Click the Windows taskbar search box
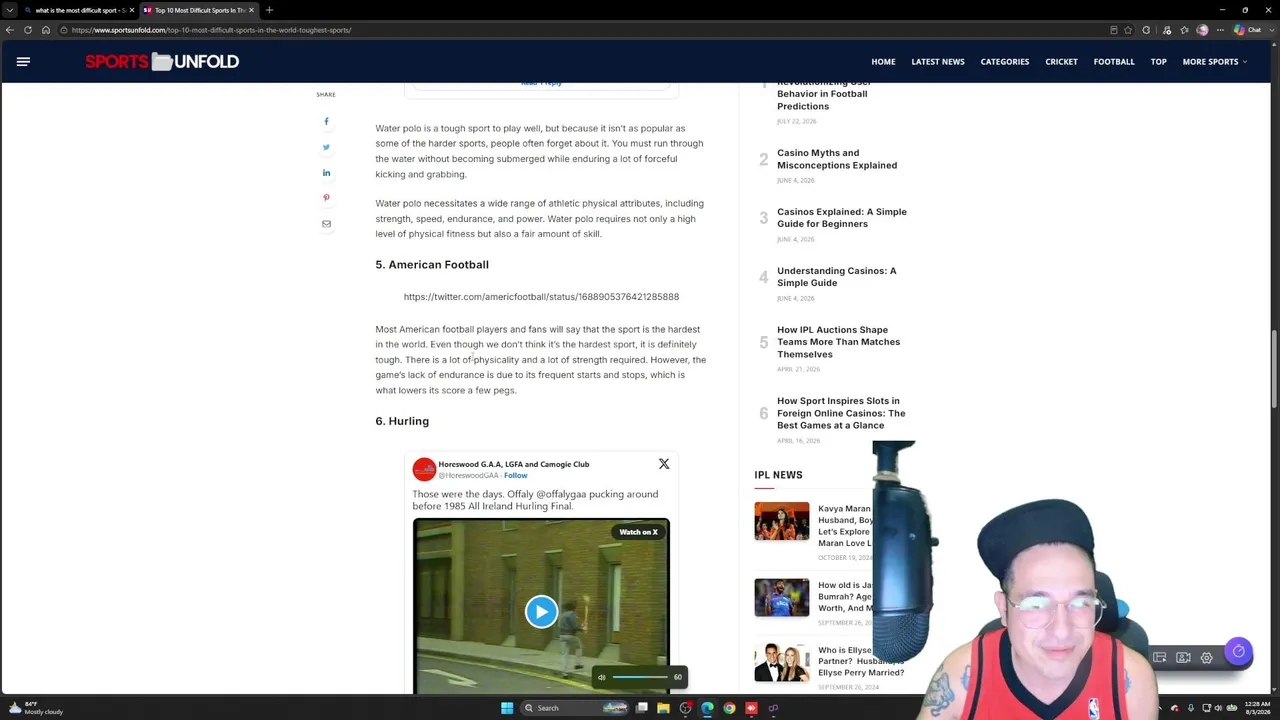This screenshot has width=1280, height=720. (x=576, y=708)
